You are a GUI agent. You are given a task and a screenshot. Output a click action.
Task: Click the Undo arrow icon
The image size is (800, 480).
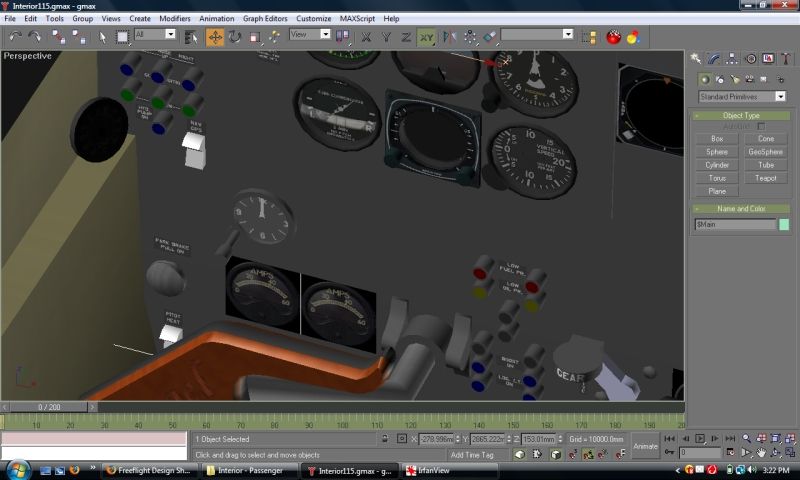click(15, 37)
